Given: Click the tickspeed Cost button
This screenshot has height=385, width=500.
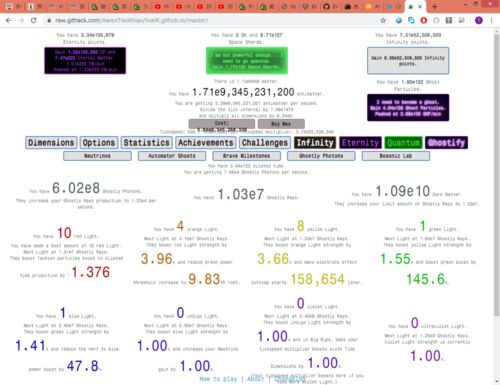Looking at the screenshot, I should [222, 124].
